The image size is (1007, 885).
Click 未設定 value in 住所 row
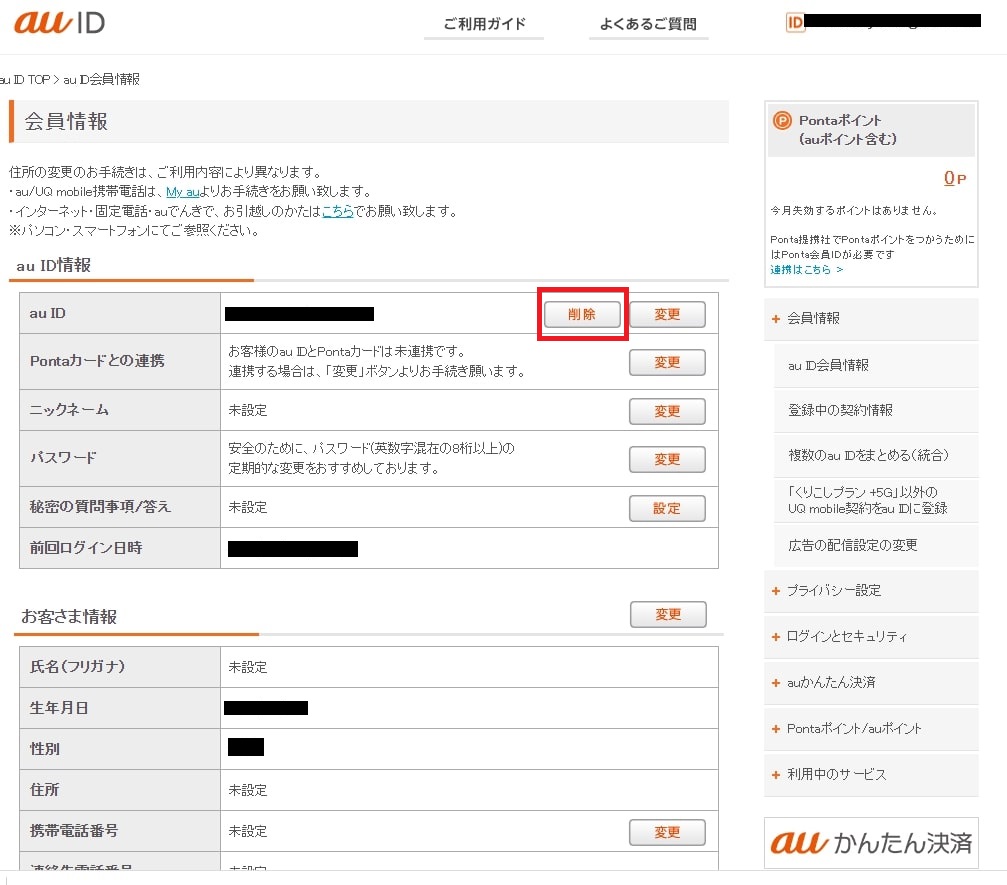click(x=248, y=791)
